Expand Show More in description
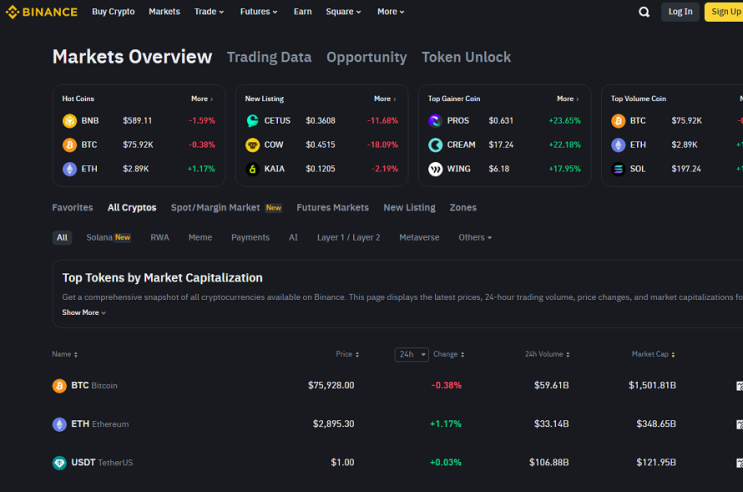Image resolution: width=743 pixels, height=492 pixels. 84,313
